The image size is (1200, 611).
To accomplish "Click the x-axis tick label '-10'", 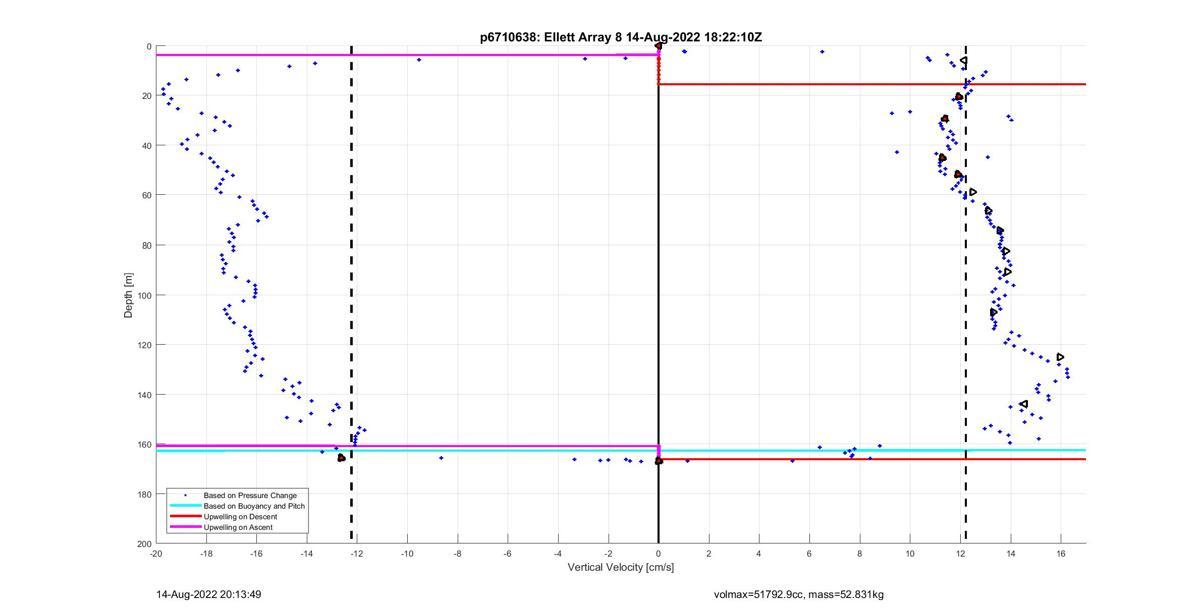I will tap(407, 553).
